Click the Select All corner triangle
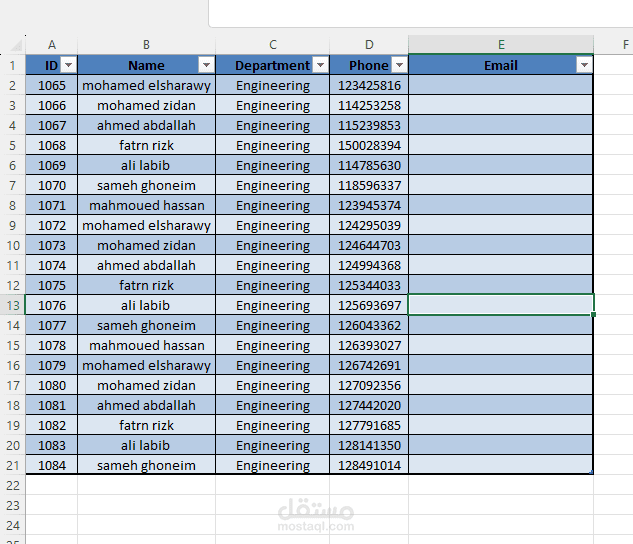633x544 pixels. point(15,45)
